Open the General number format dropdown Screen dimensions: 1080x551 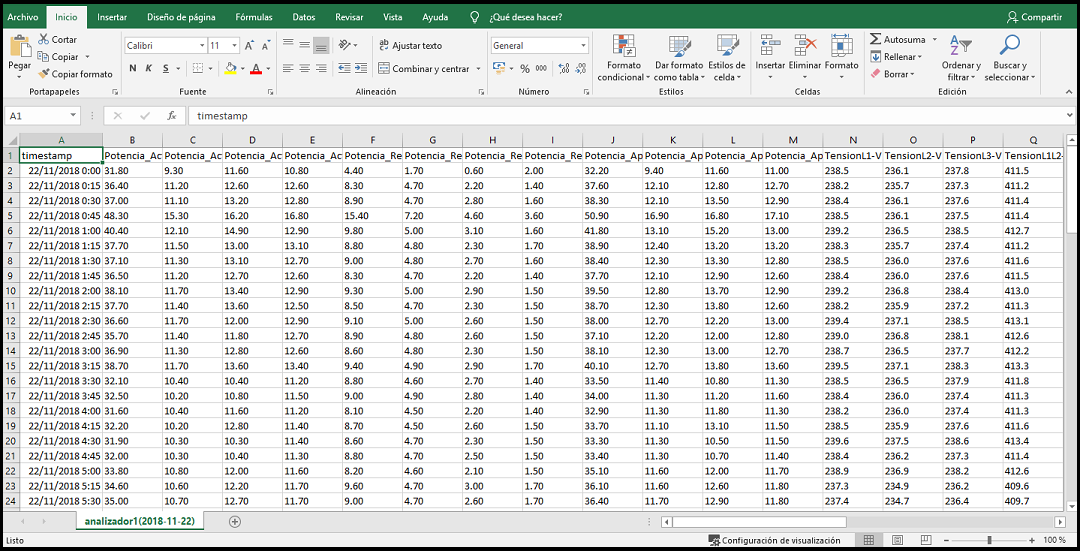[x=583, y=46]
